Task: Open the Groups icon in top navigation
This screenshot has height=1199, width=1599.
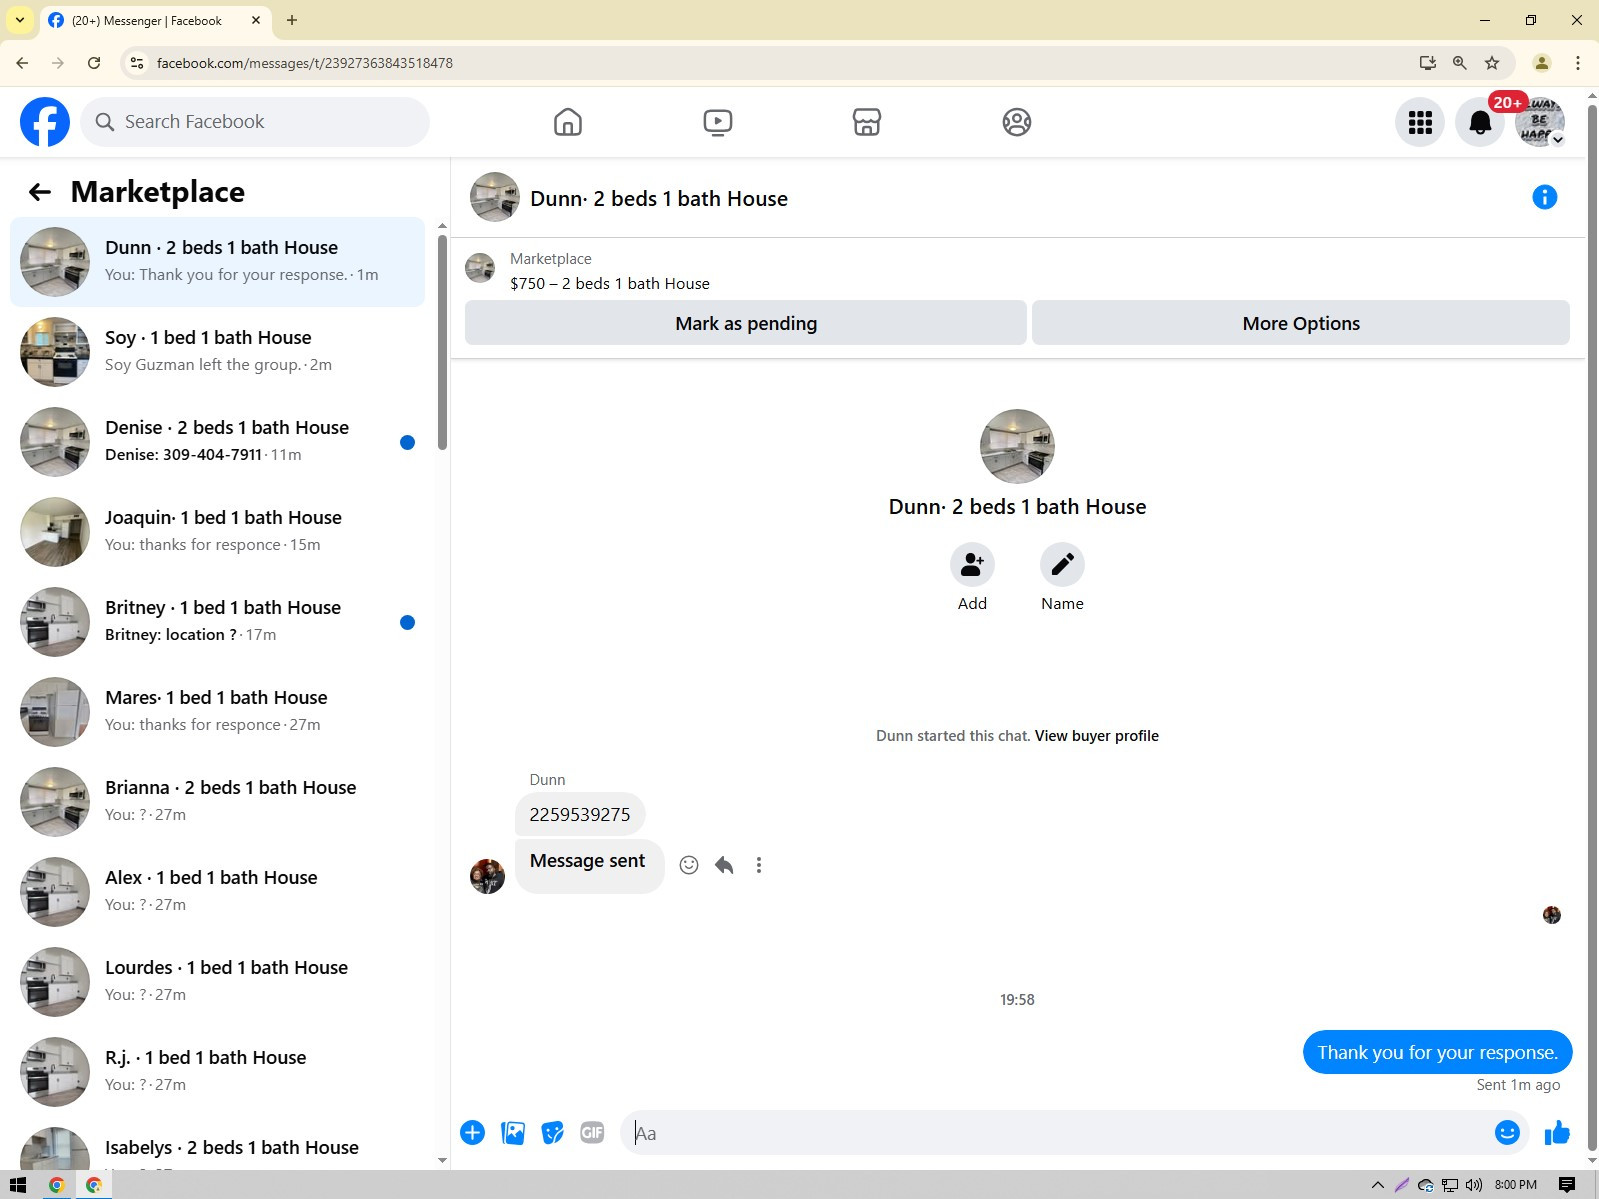Action: (1017, 122)
